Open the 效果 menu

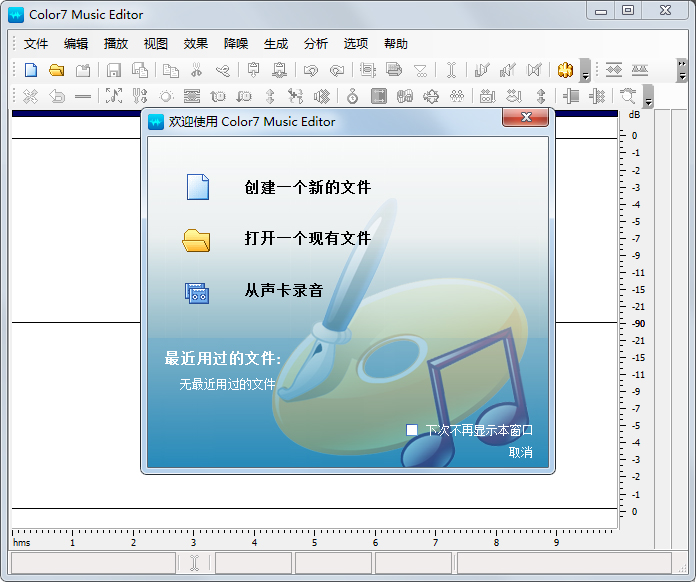pos(196,44)
